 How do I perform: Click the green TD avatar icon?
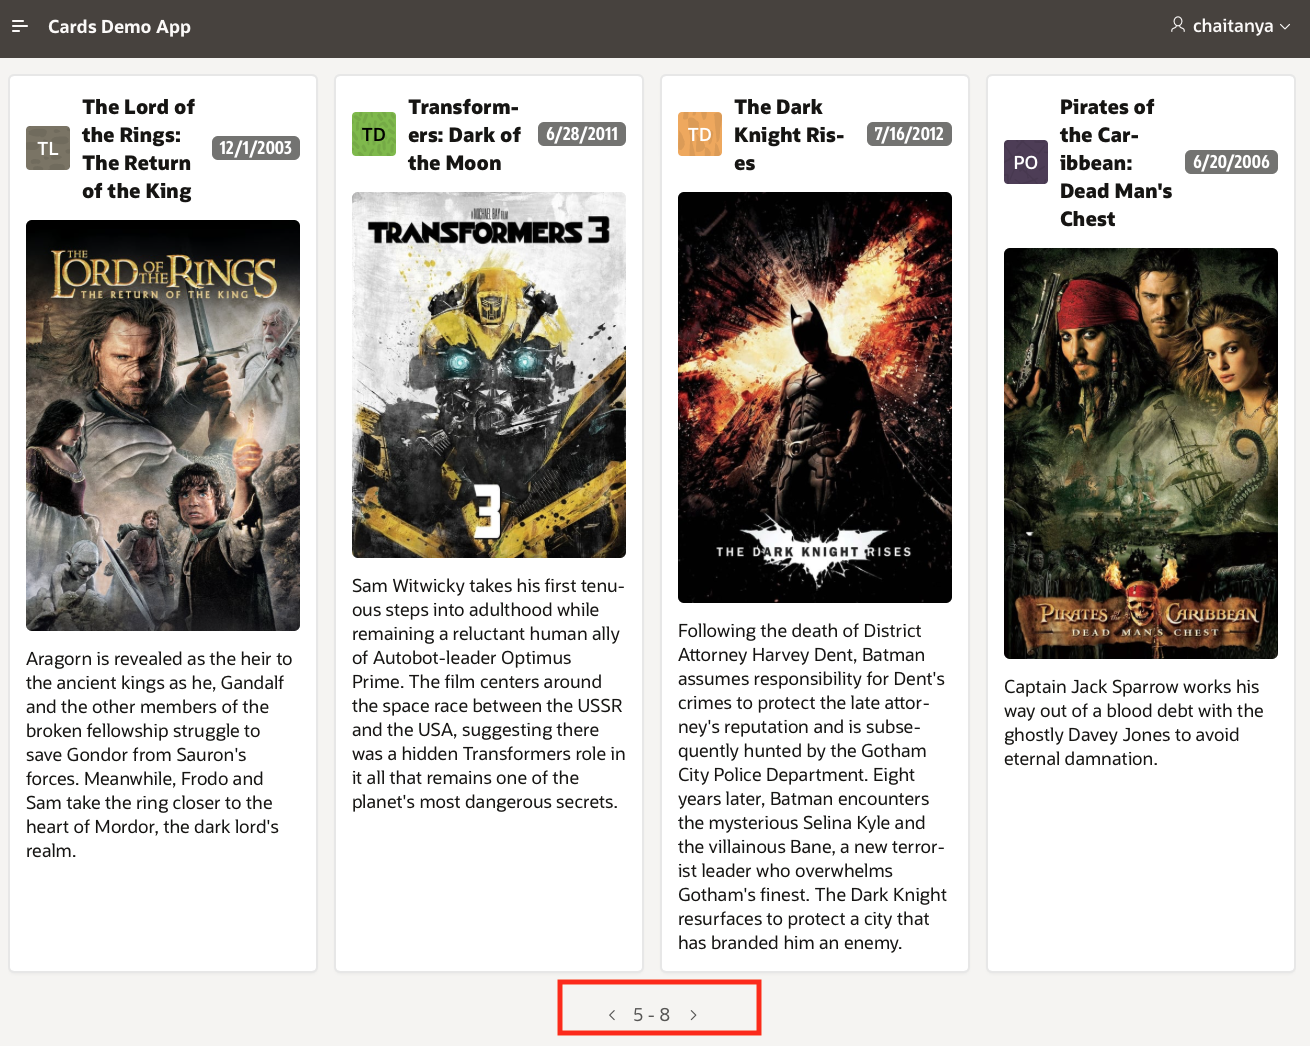click(374, 134)
